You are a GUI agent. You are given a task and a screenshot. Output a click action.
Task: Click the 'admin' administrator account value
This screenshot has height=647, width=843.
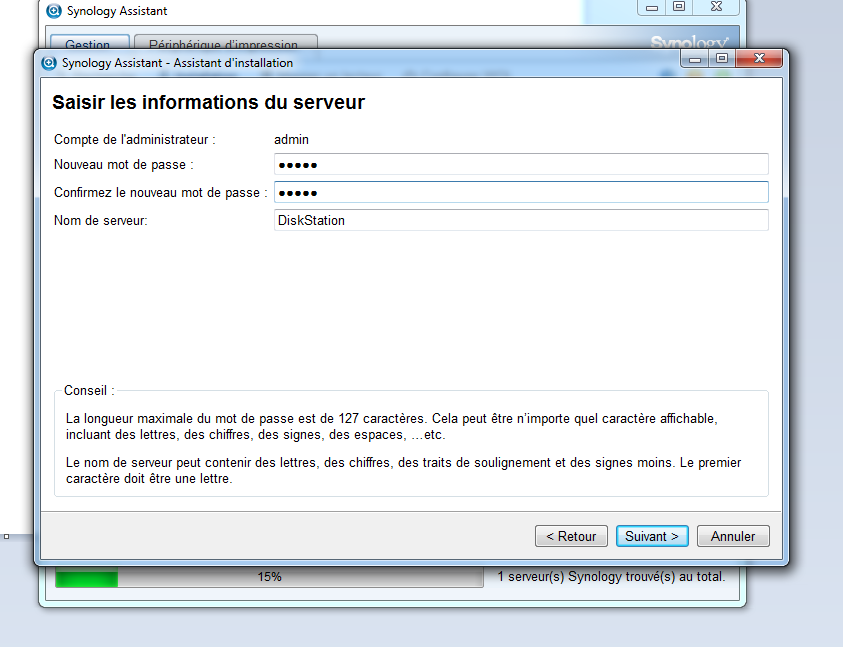291,140
